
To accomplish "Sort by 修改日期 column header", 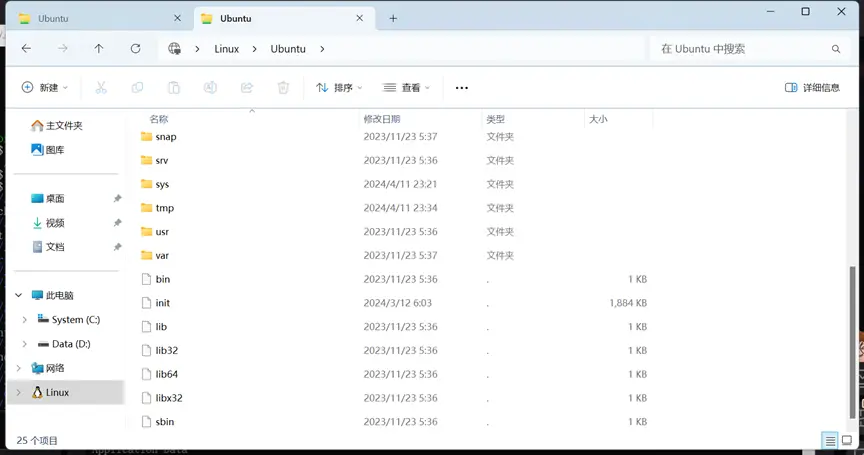I will point(381,119).
